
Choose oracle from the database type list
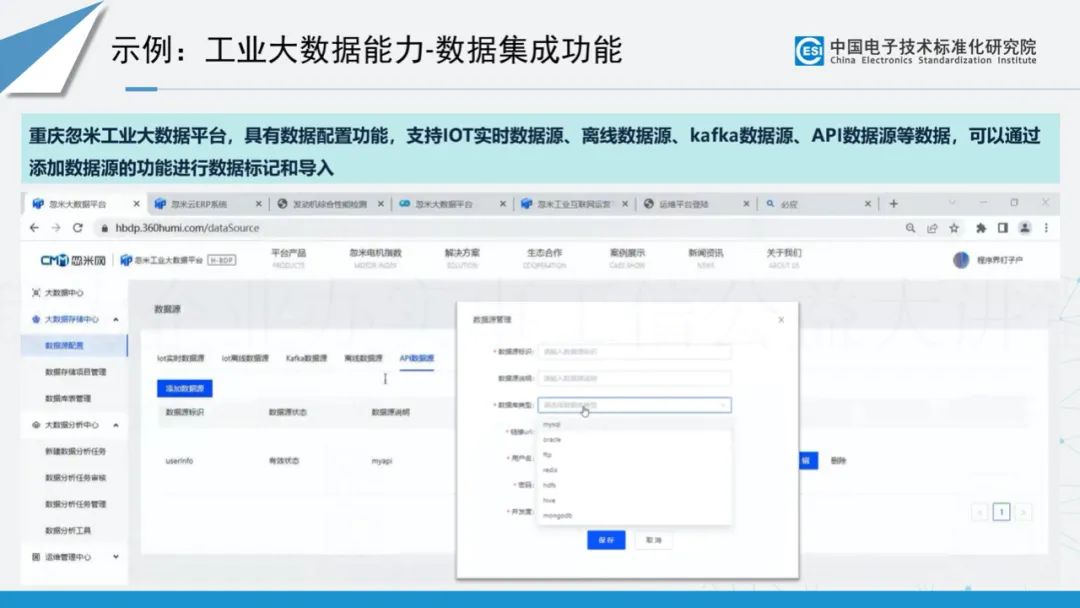click(x=634, y=439)
